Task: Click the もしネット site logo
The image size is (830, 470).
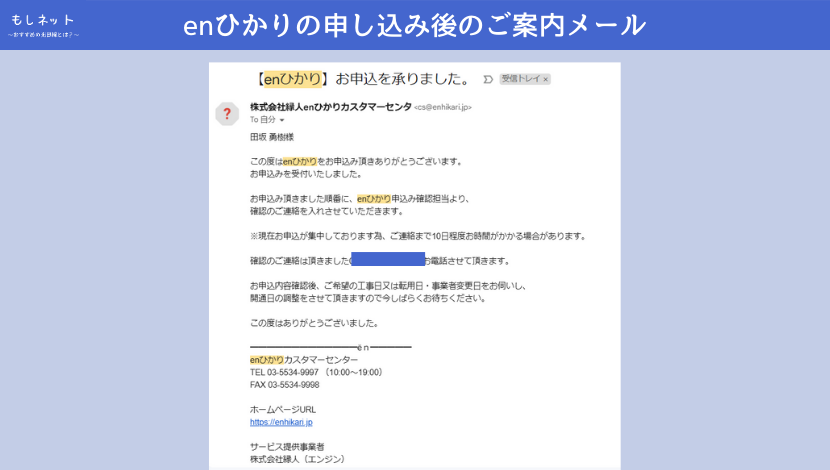Action: (43, 25)
